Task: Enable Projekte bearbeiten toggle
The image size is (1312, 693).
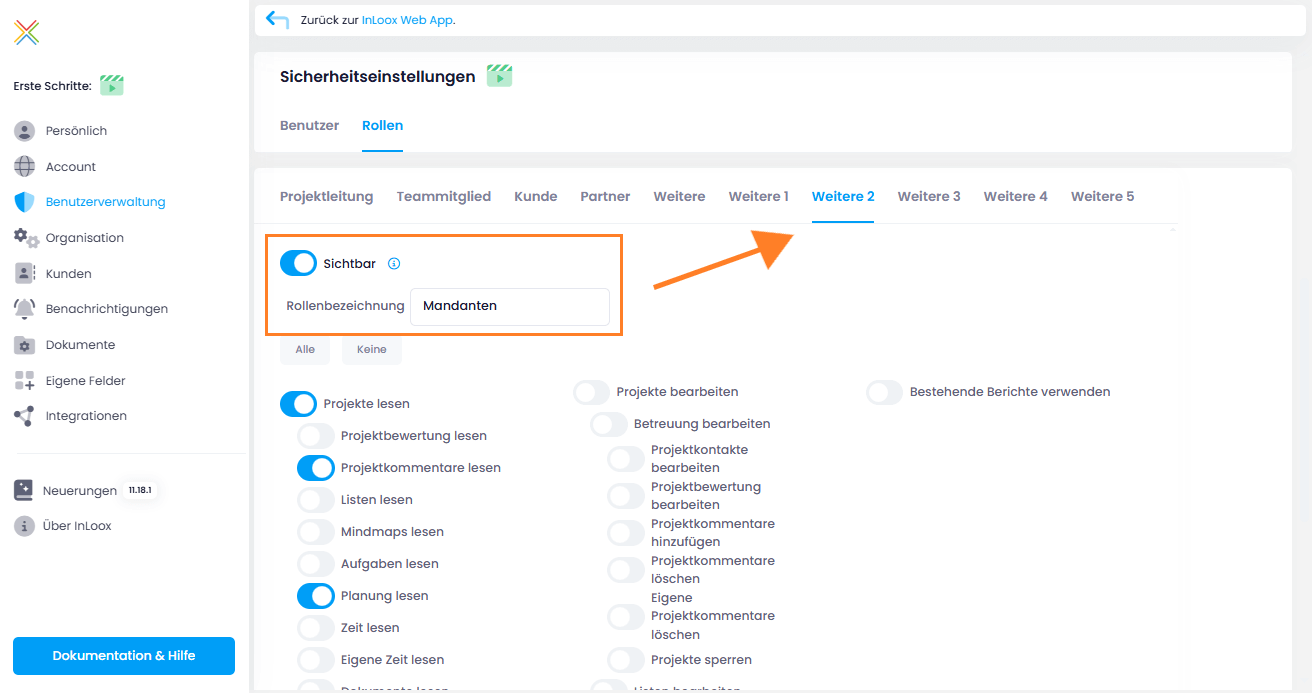Action: [x=592, y=392]
